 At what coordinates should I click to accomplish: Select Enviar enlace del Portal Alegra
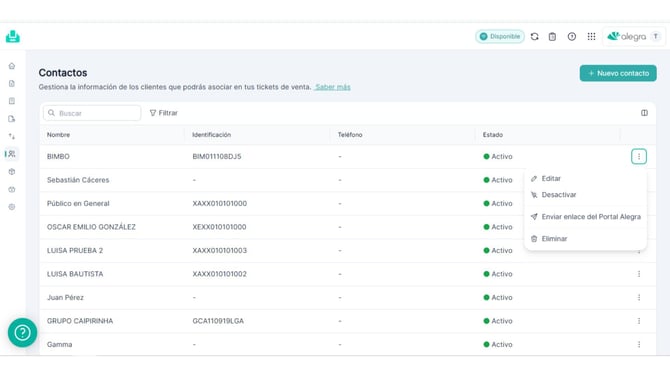pyautogui.click(x=585, y=217)
